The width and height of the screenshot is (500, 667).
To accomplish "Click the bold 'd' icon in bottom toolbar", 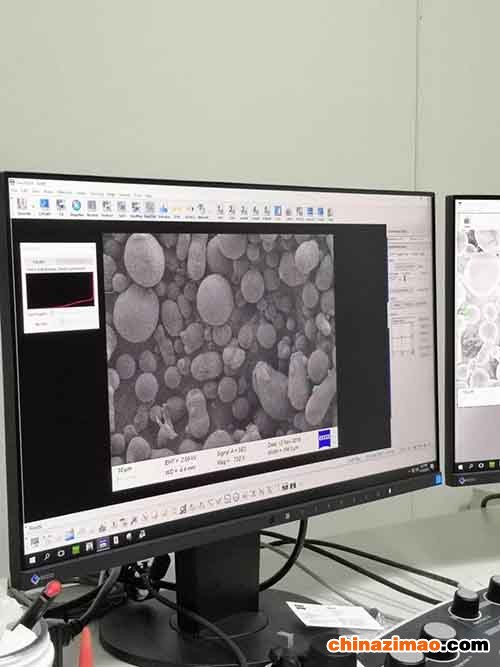I will tap(183, 509).
